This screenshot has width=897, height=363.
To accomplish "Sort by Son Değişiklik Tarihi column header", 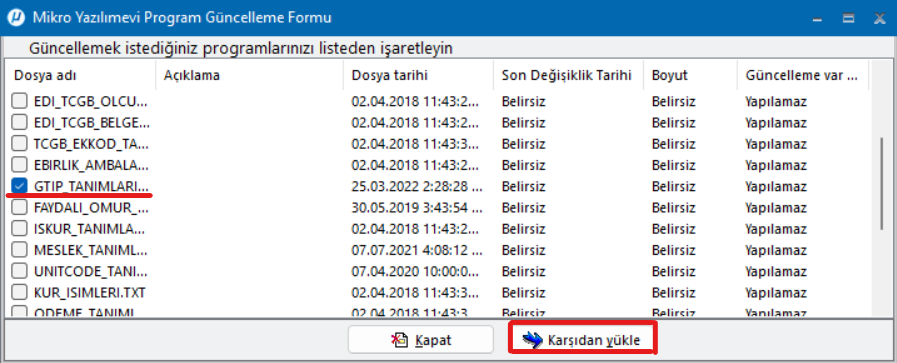I will point(568,75).
